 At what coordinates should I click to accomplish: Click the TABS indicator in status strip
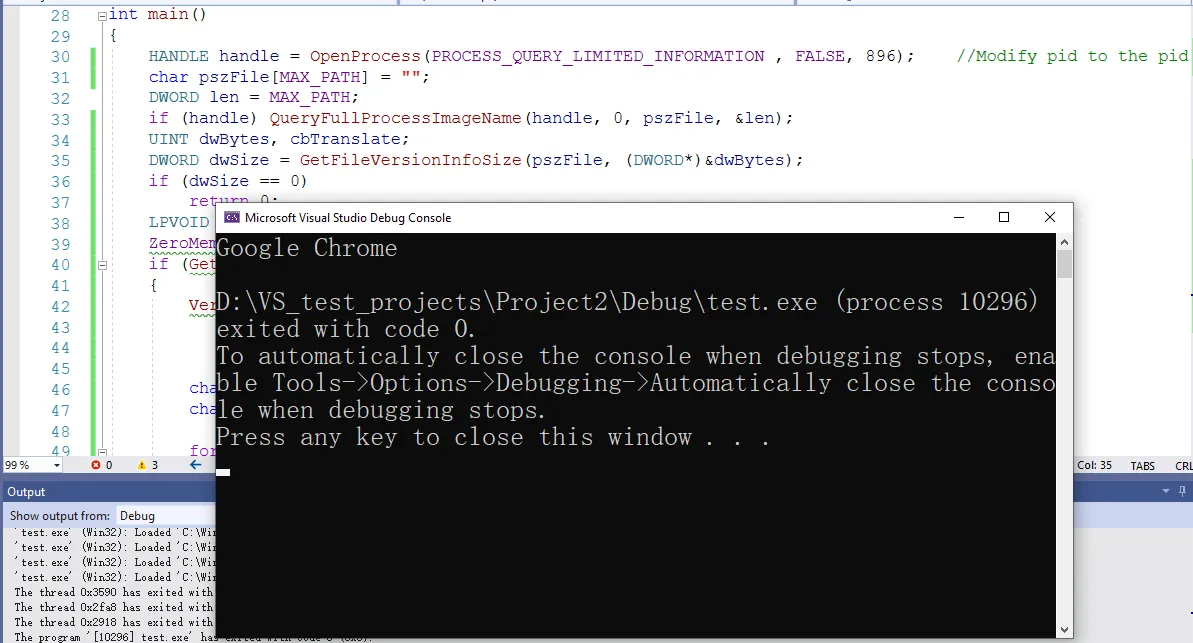point(1142,466)
